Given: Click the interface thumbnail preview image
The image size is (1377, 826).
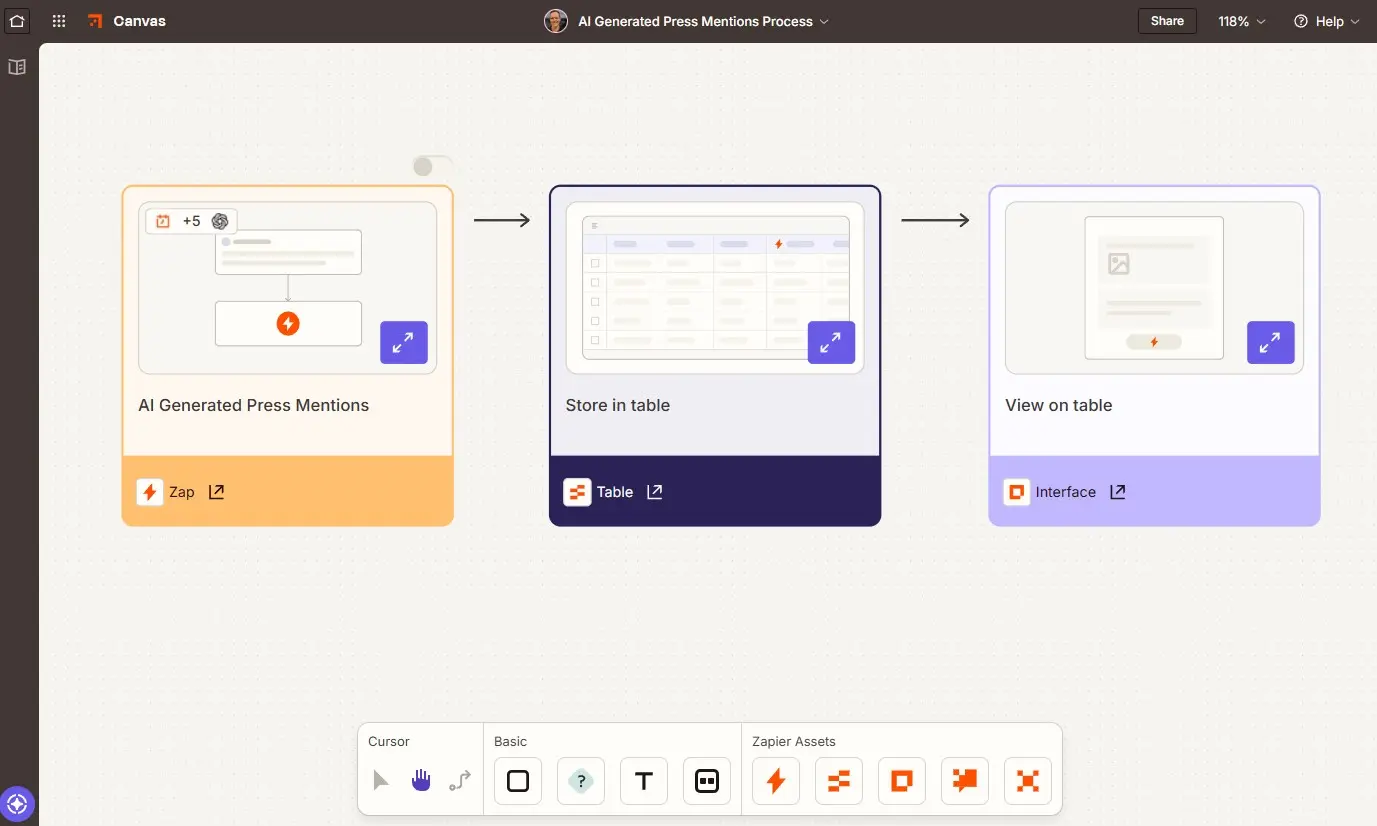Looking at the screenshot, I should pos(1154,288).
